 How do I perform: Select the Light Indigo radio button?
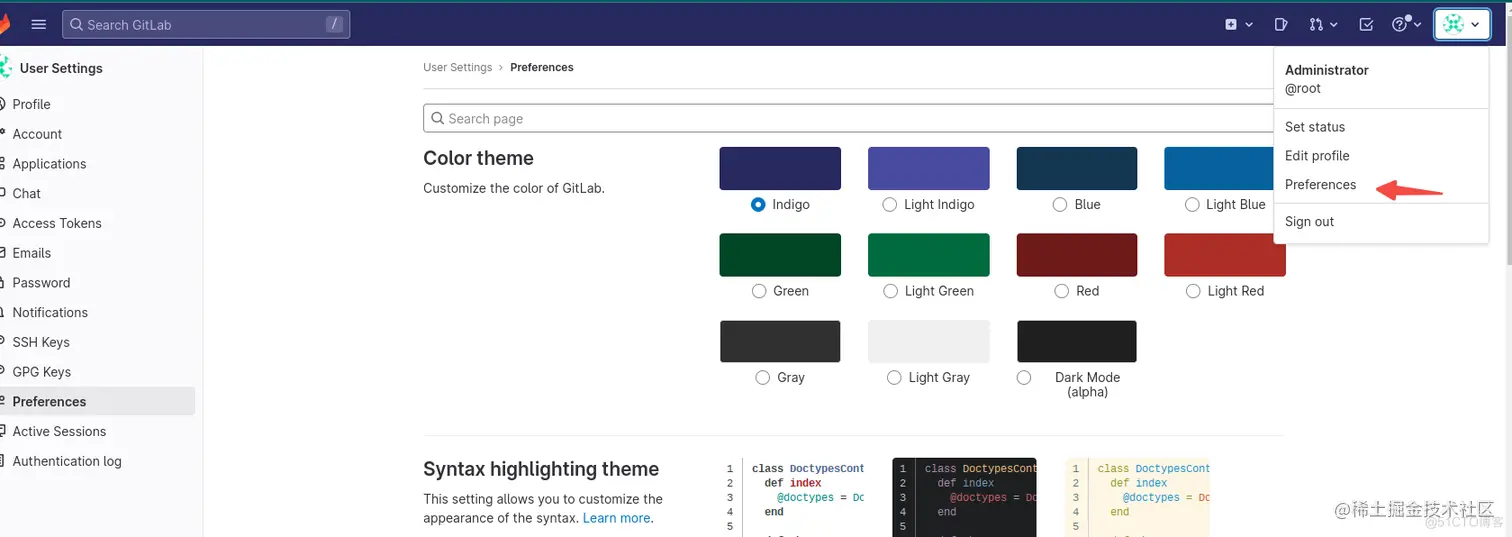tap(890, 204)
